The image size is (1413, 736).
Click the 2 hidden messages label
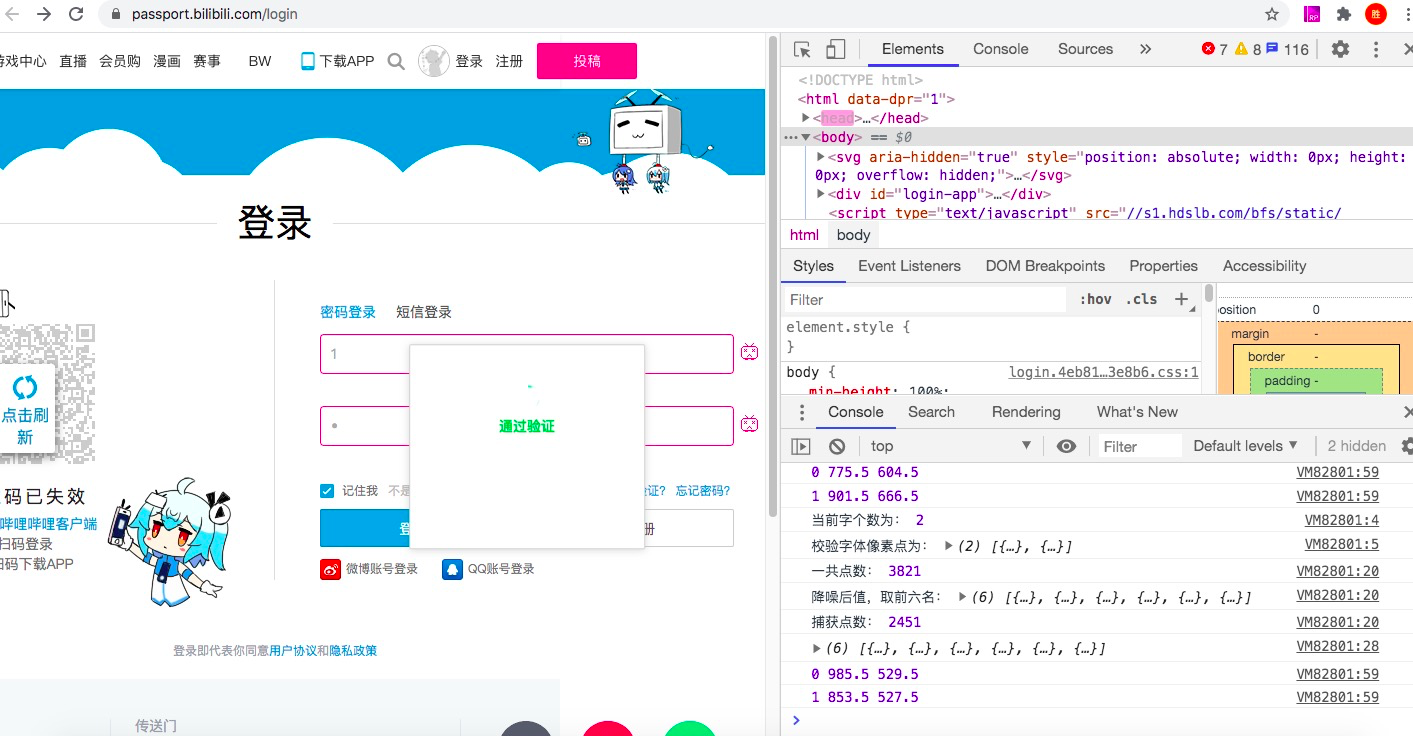coord(1356,446)
